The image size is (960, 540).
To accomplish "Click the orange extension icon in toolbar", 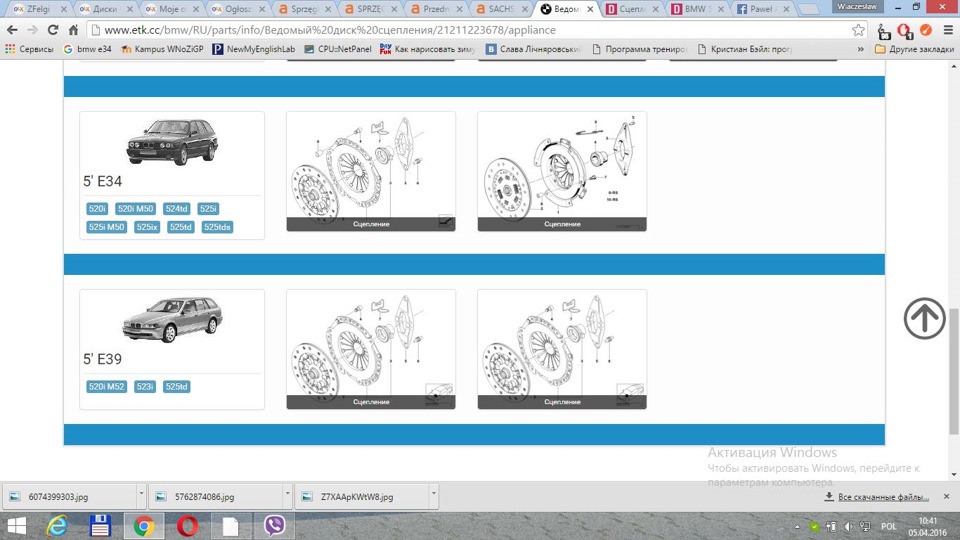I will pos(926,29).
